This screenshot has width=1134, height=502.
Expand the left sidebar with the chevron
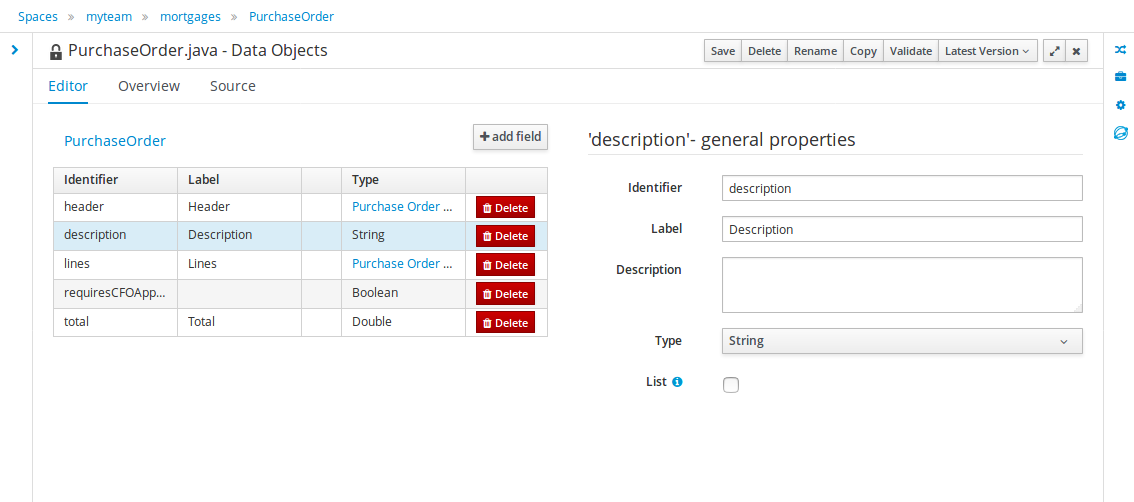[15, 49]
